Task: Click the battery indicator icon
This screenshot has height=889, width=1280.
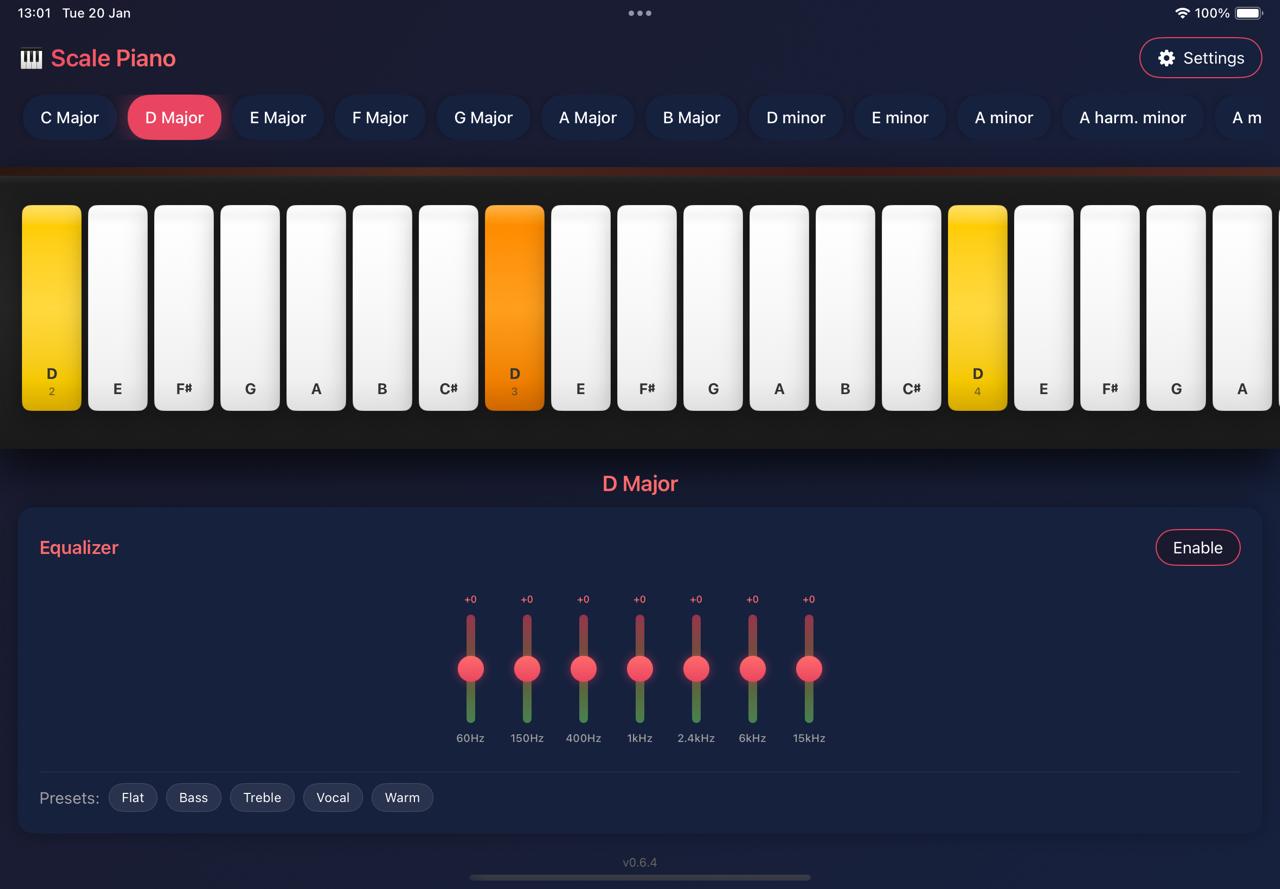Action: pos(1246,13)
